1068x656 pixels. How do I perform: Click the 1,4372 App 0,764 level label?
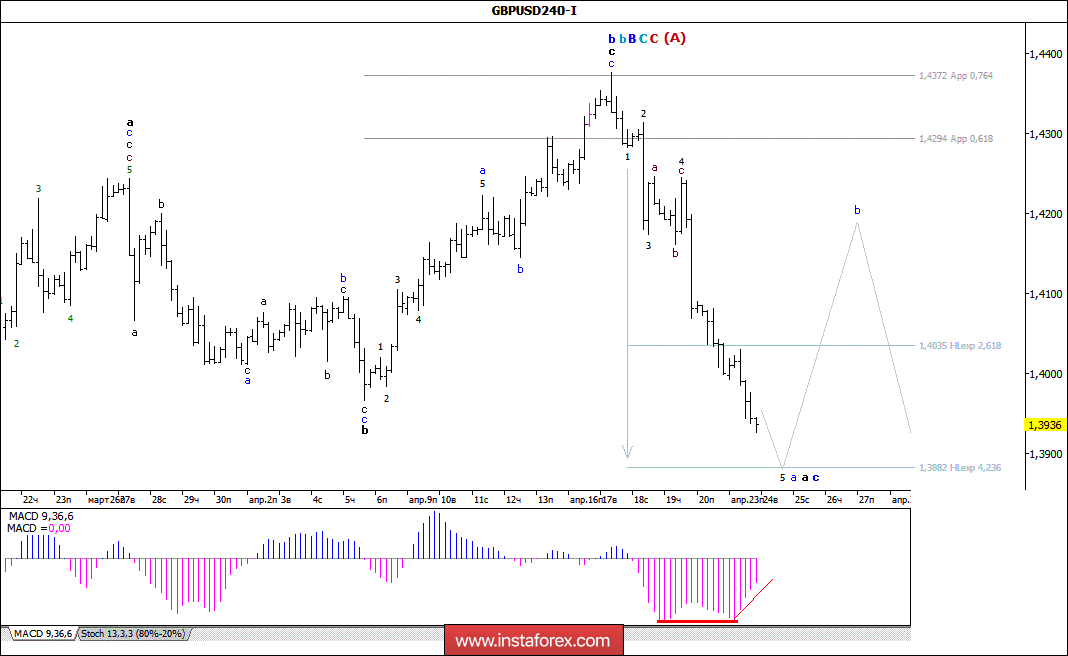point(956,76)
